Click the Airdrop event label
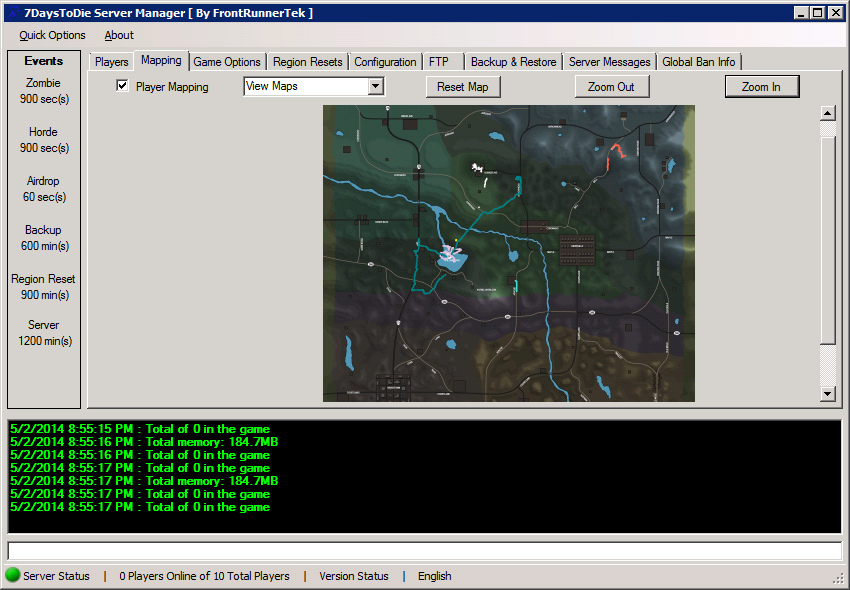This screenshot has width=850, height=590. point(43,181)
